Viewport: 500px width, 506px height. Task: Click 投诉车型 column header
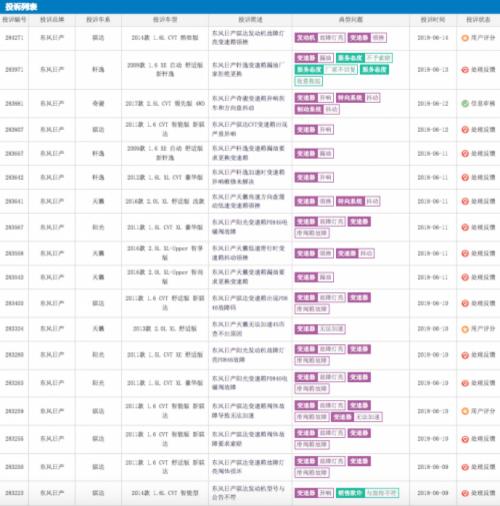tap(165, 20)
